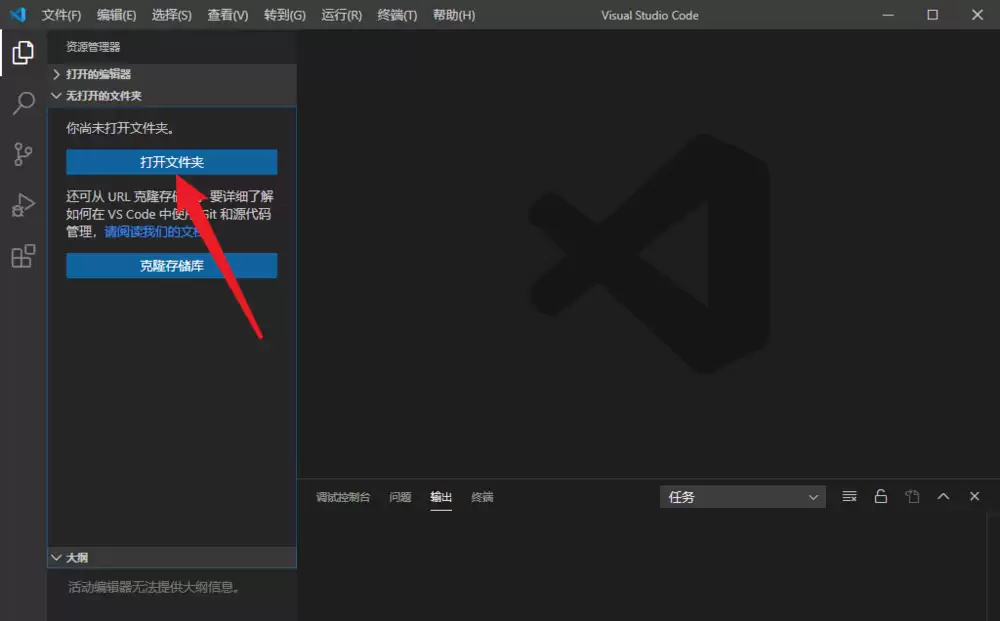Clear the output panel contents

pos(849,496)
